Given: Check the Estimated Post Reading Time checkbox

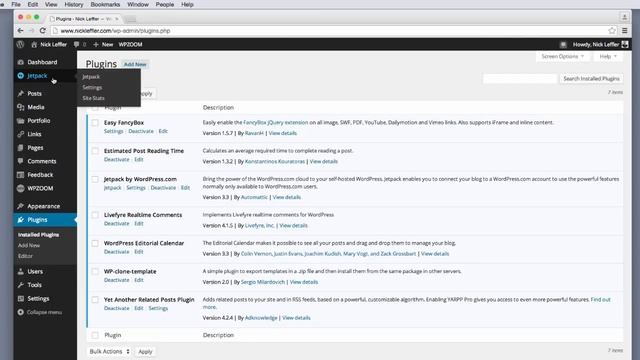Looking at the screenshot, I should [x=95, y=151].
